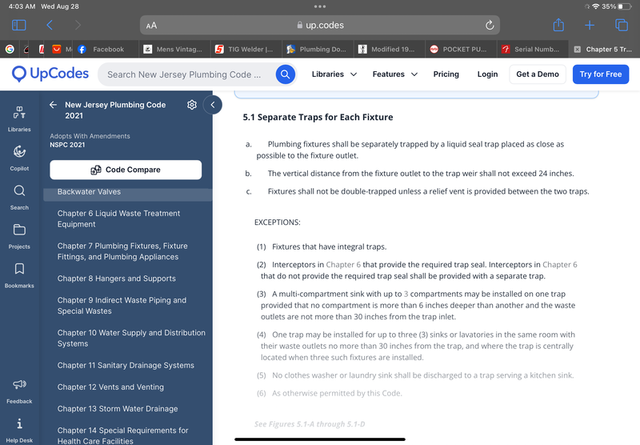
Task: Click the Get a Demo button
Action: pyautogui.click(x=537, y=74)
